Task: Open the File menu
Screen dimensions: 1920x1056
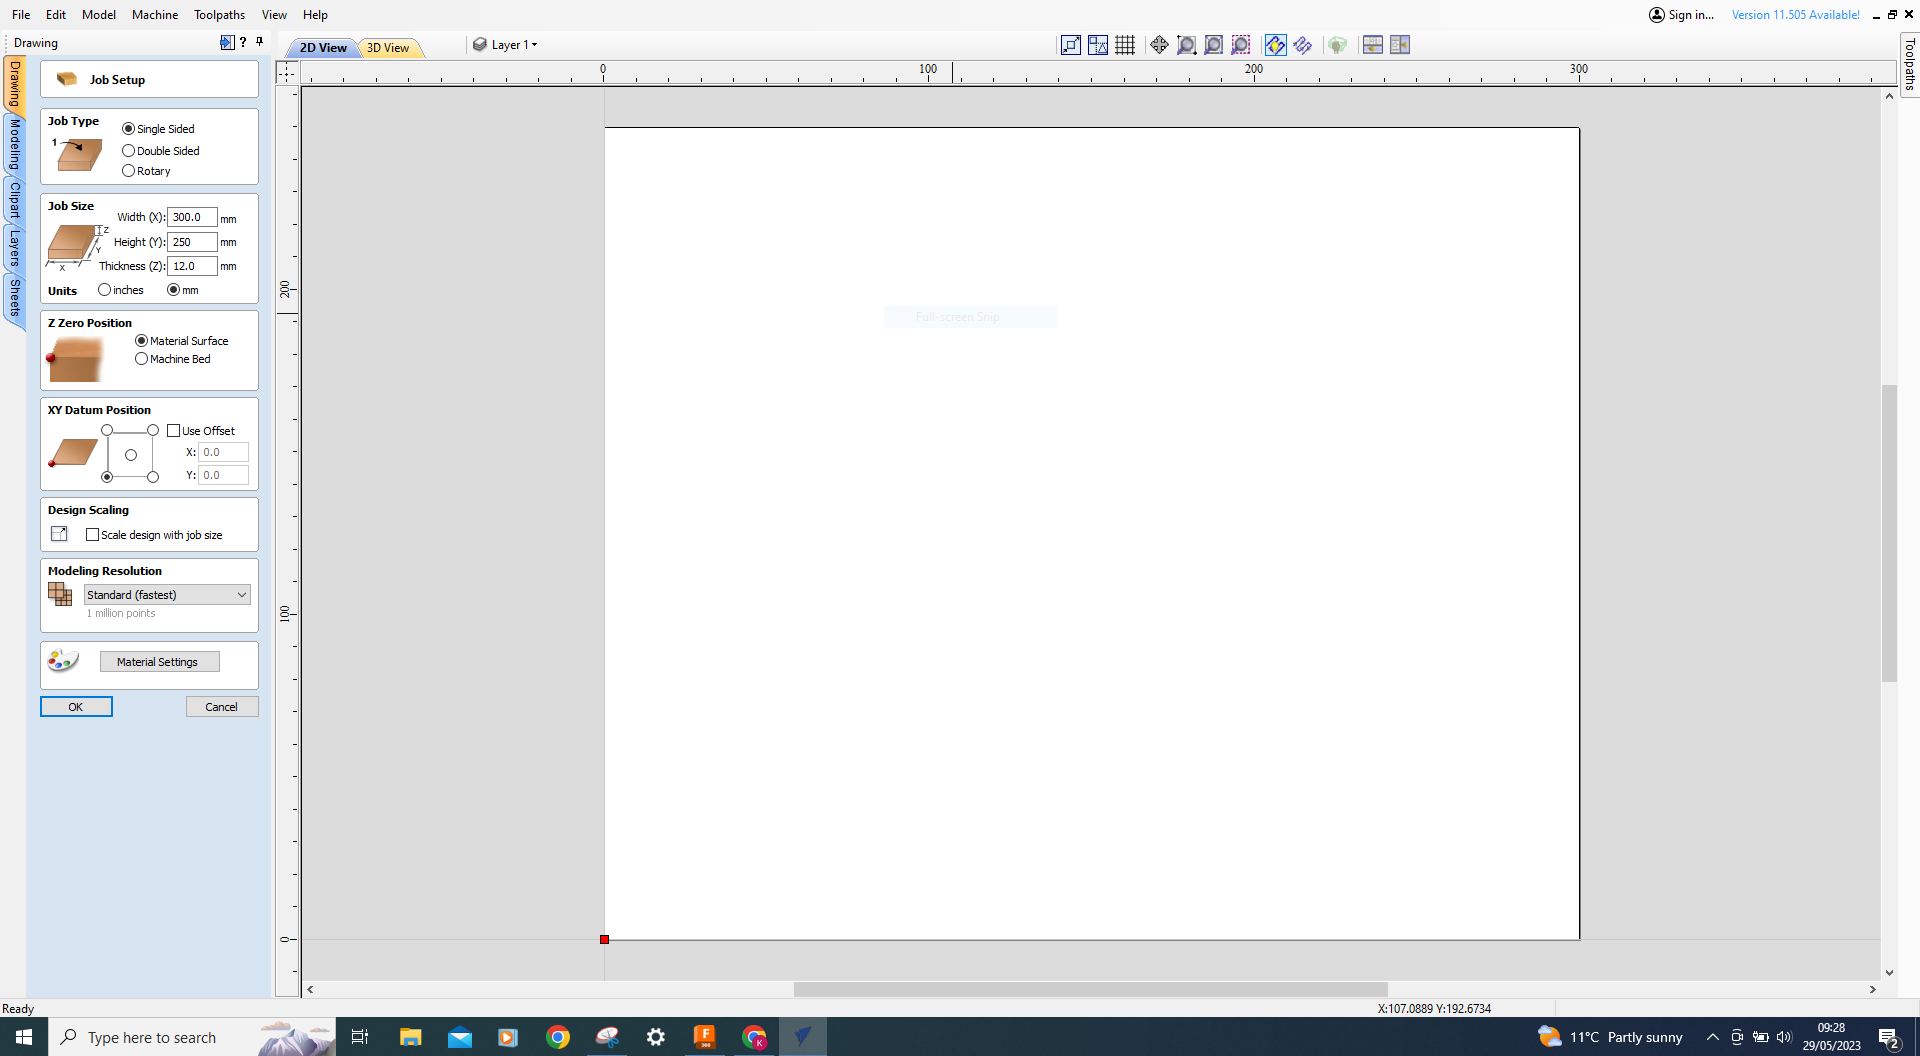Action: coord(21,15)
